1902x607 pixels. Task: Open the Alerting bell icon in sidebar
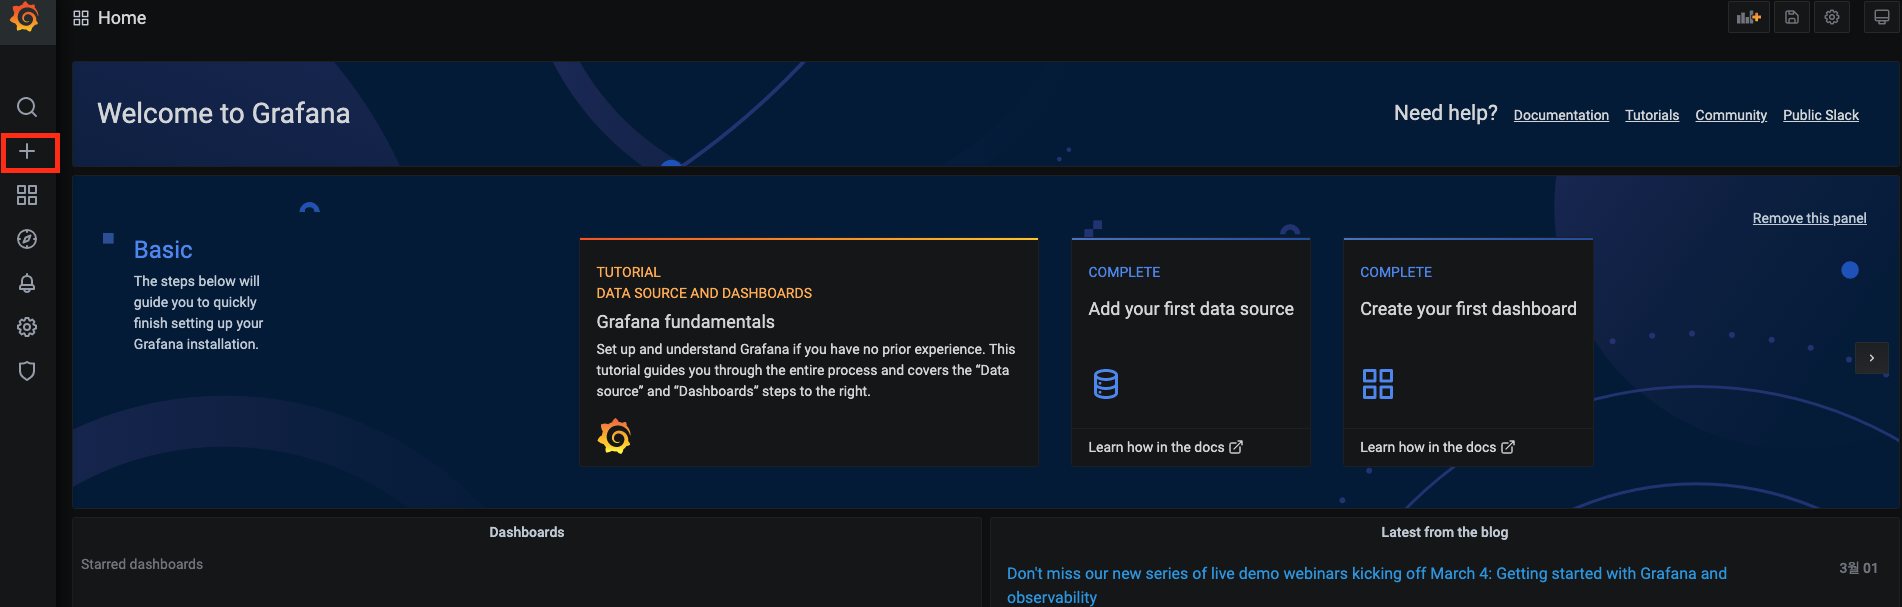coord(27,283)
